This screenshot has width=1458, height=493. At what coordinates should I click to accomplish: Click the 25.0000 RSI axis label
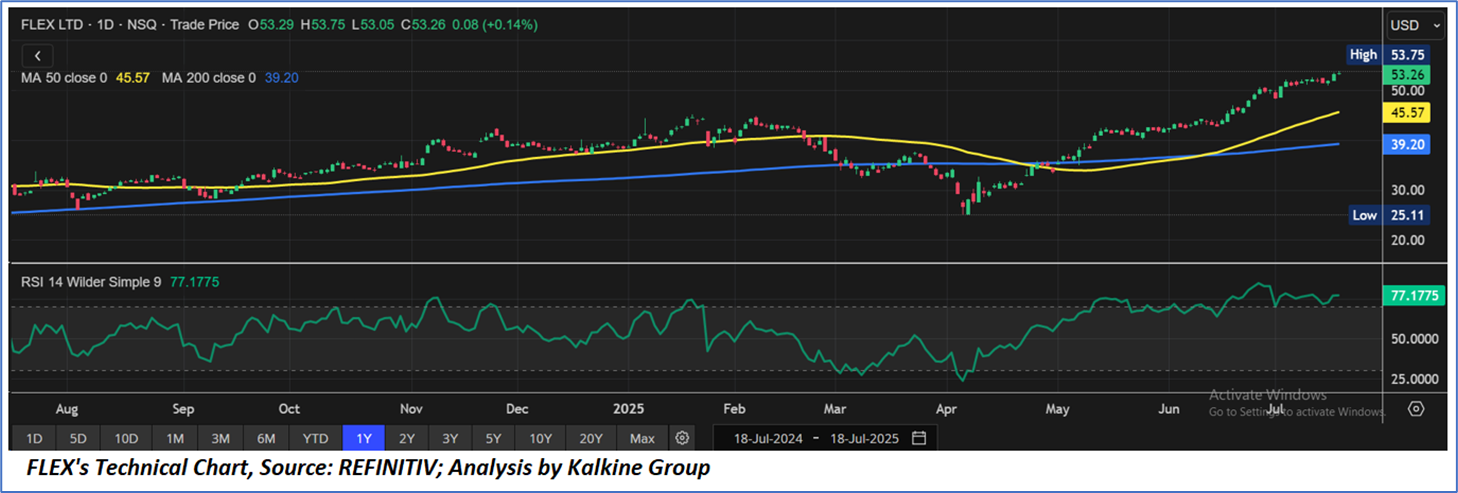coord(1413,379)
